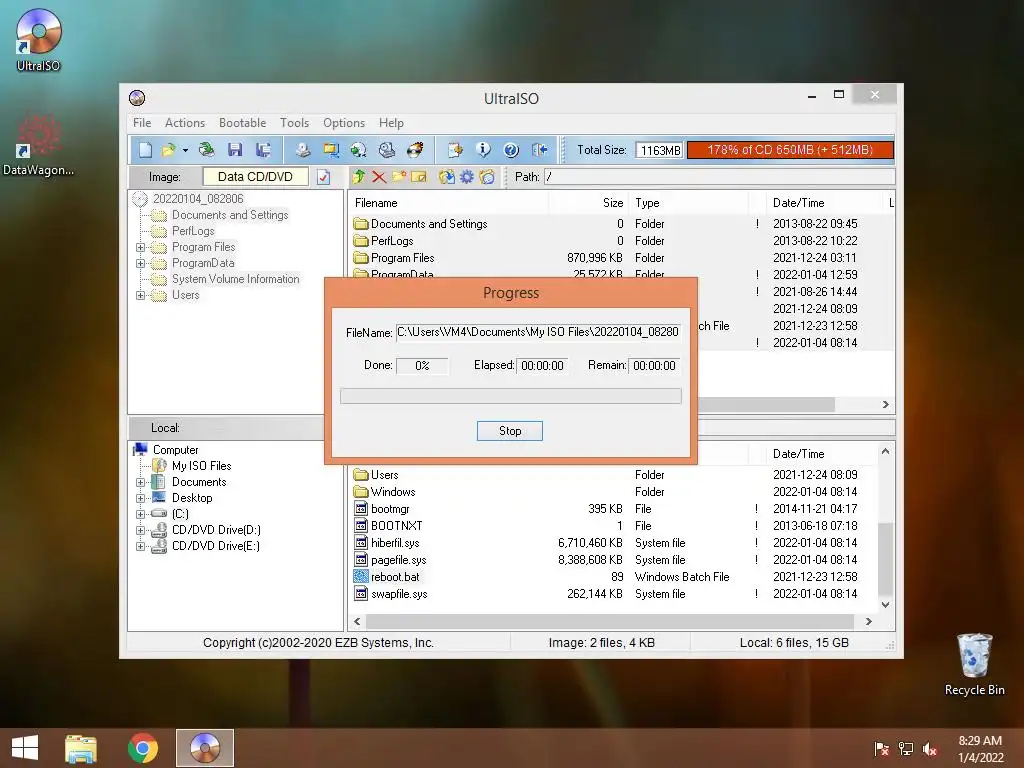1024x768 pixels.
Task: Click the Stop button in Progress dialog
Action: pyautogui.click(x=509, y=431)
